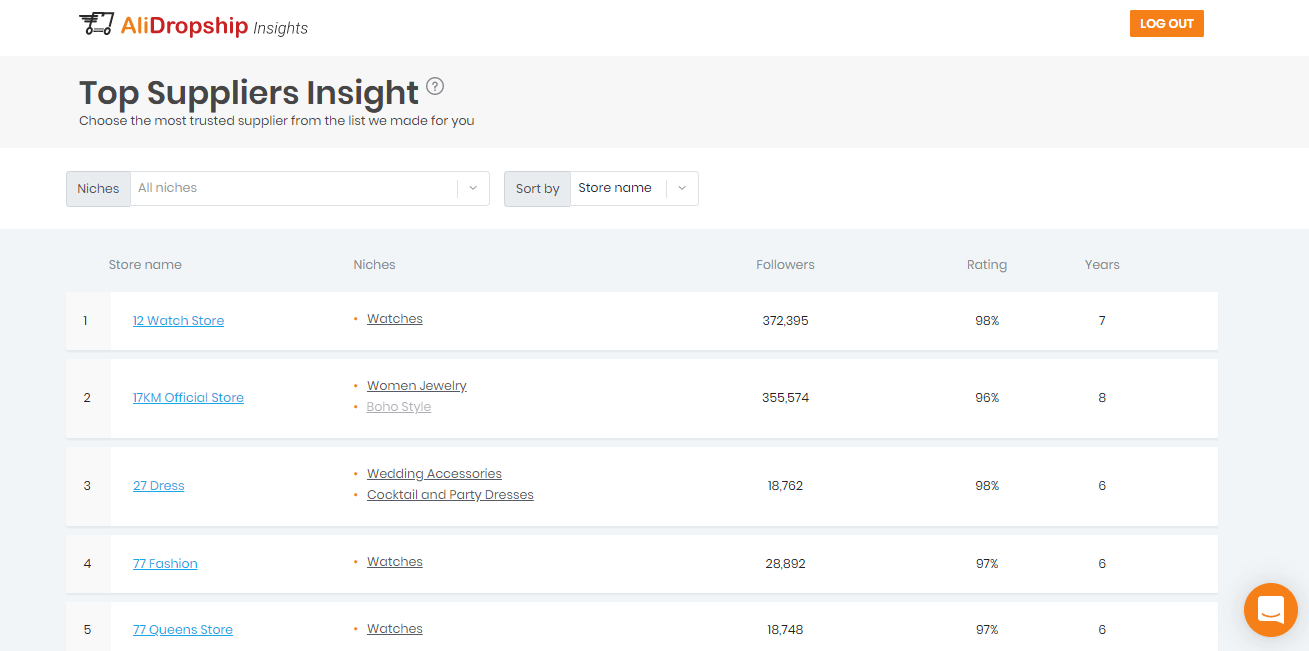Screen dimensions: 1309x651
Task: Open the Wedding Accessories niche link
Action: pos(434,473)
